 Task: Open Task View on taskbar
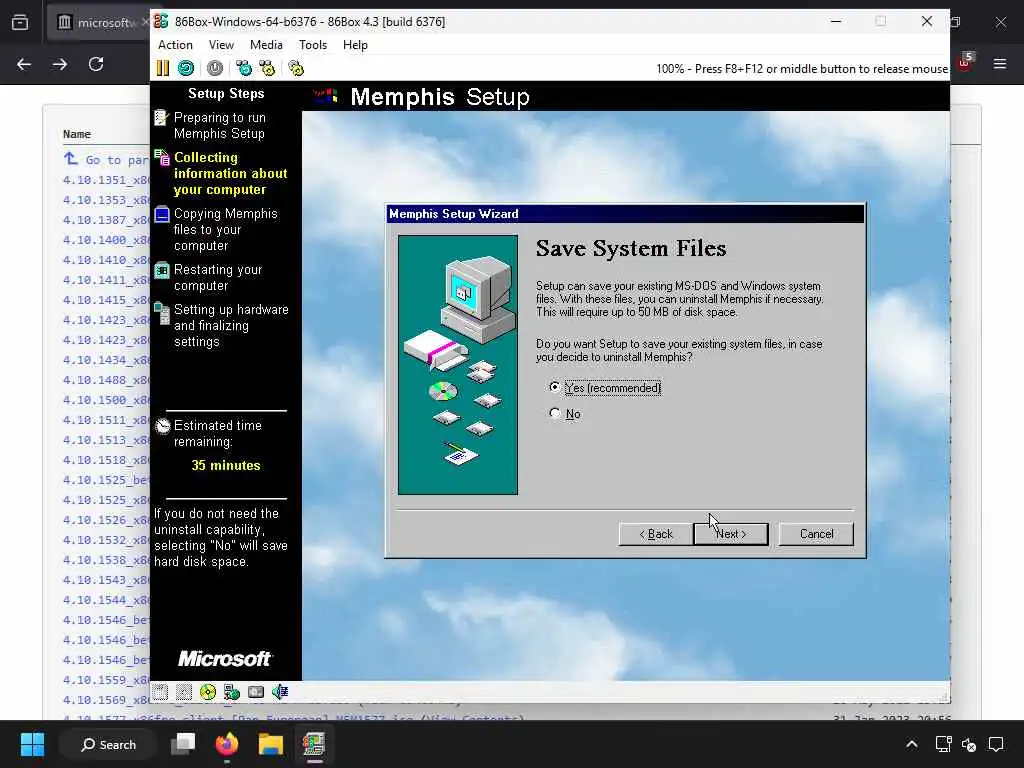[183, 744]
